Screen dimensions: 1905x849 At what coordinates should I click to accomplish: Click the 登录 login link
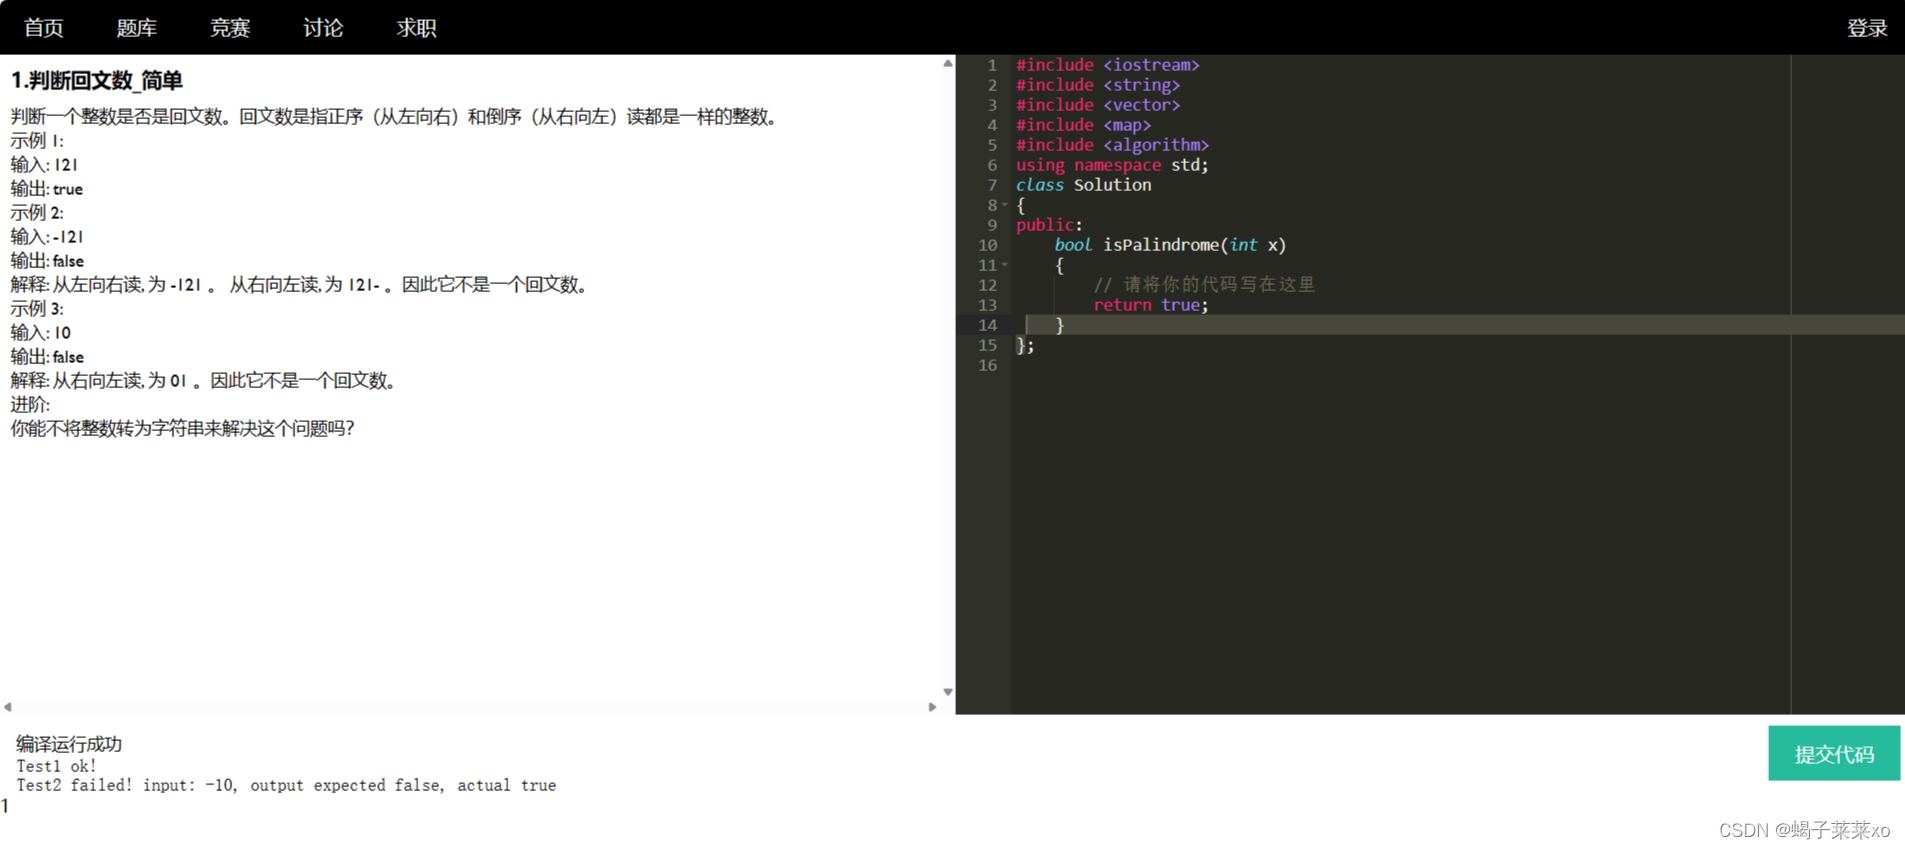pyautogui.click(x=1867, y=28)
